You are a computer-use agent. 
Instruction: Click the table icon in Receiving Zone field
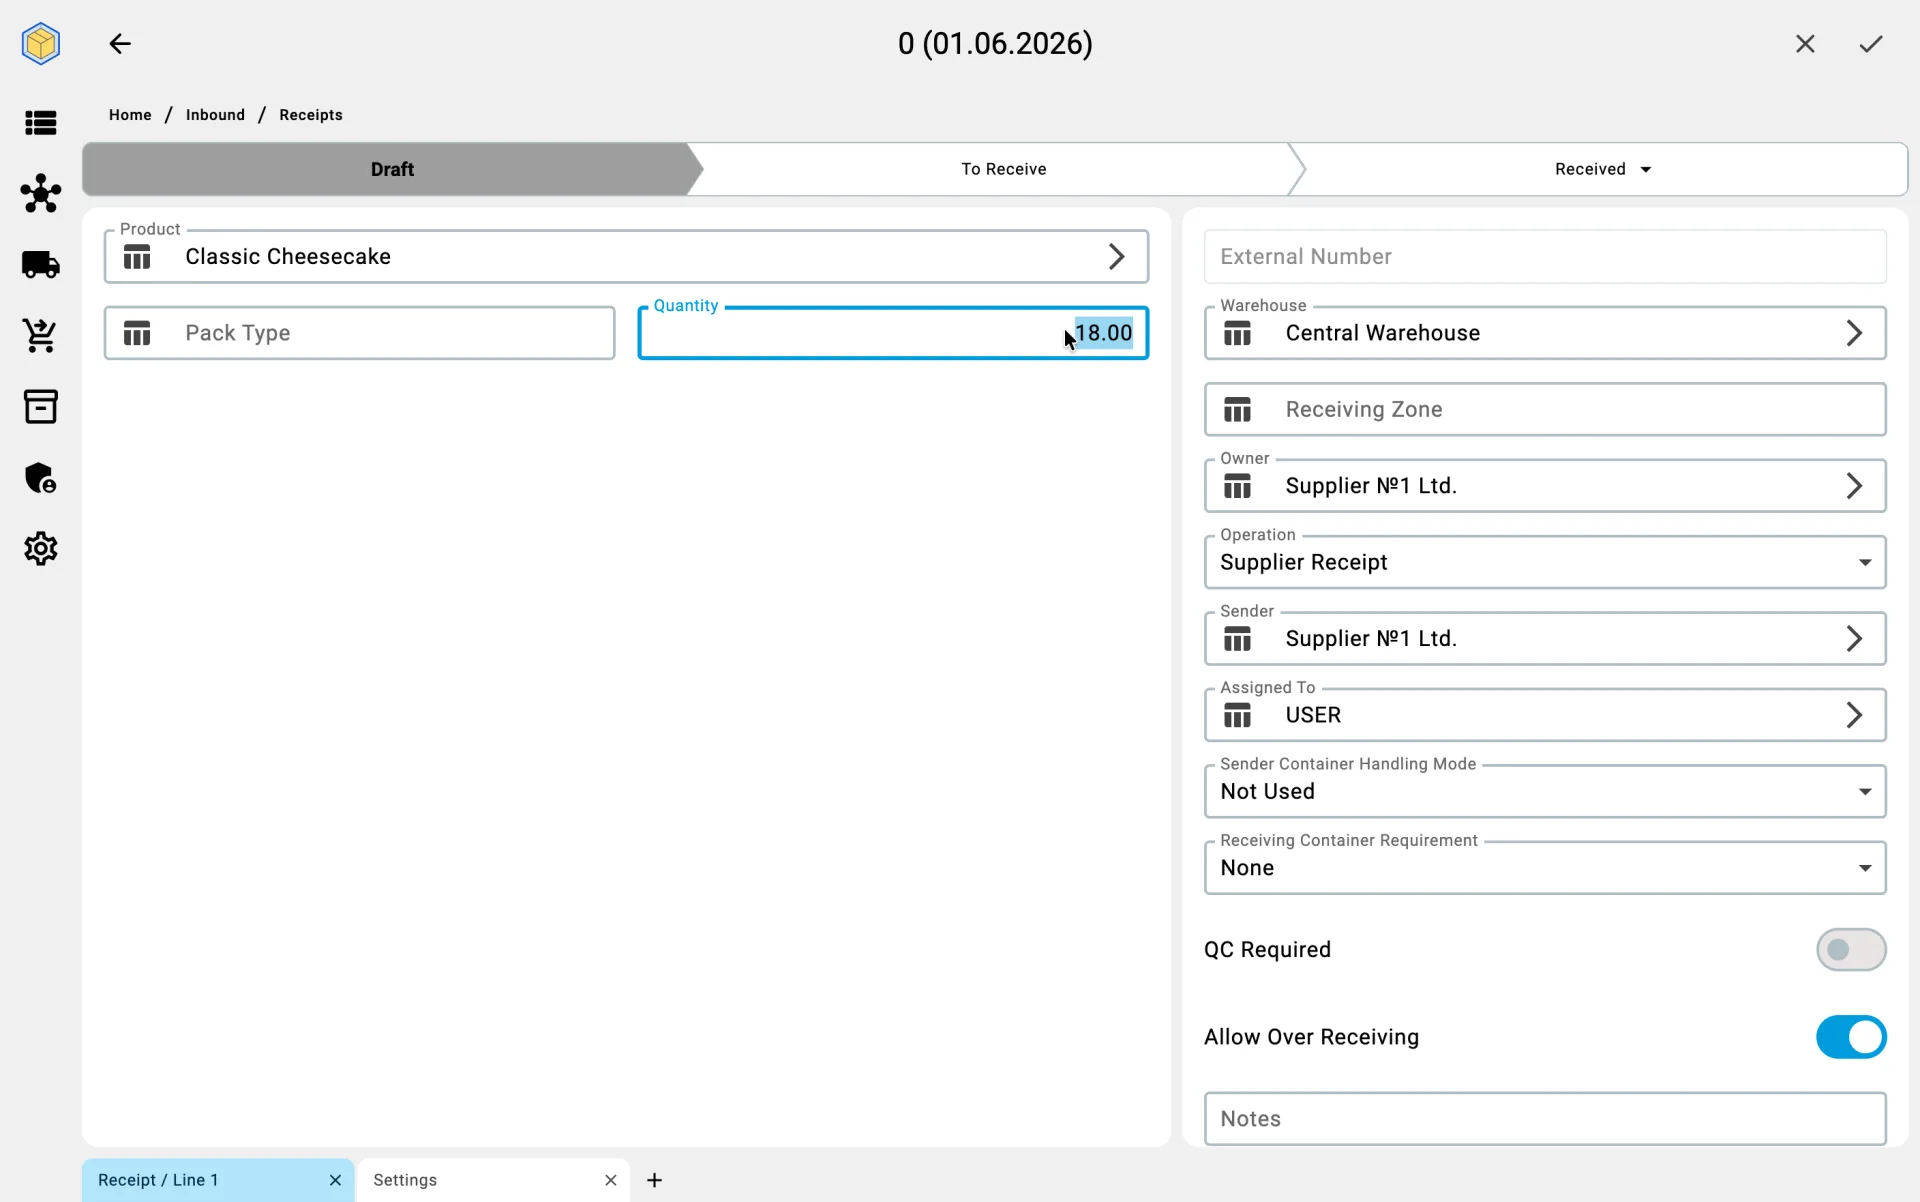pos(1237,410)
